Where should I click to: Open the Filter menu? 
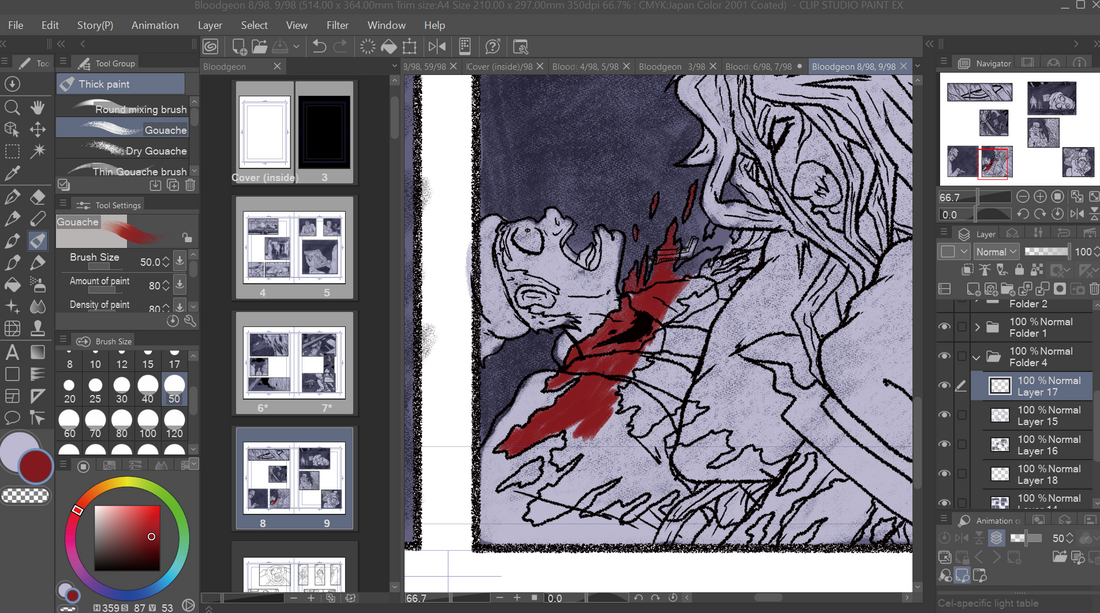coord(337,25)
